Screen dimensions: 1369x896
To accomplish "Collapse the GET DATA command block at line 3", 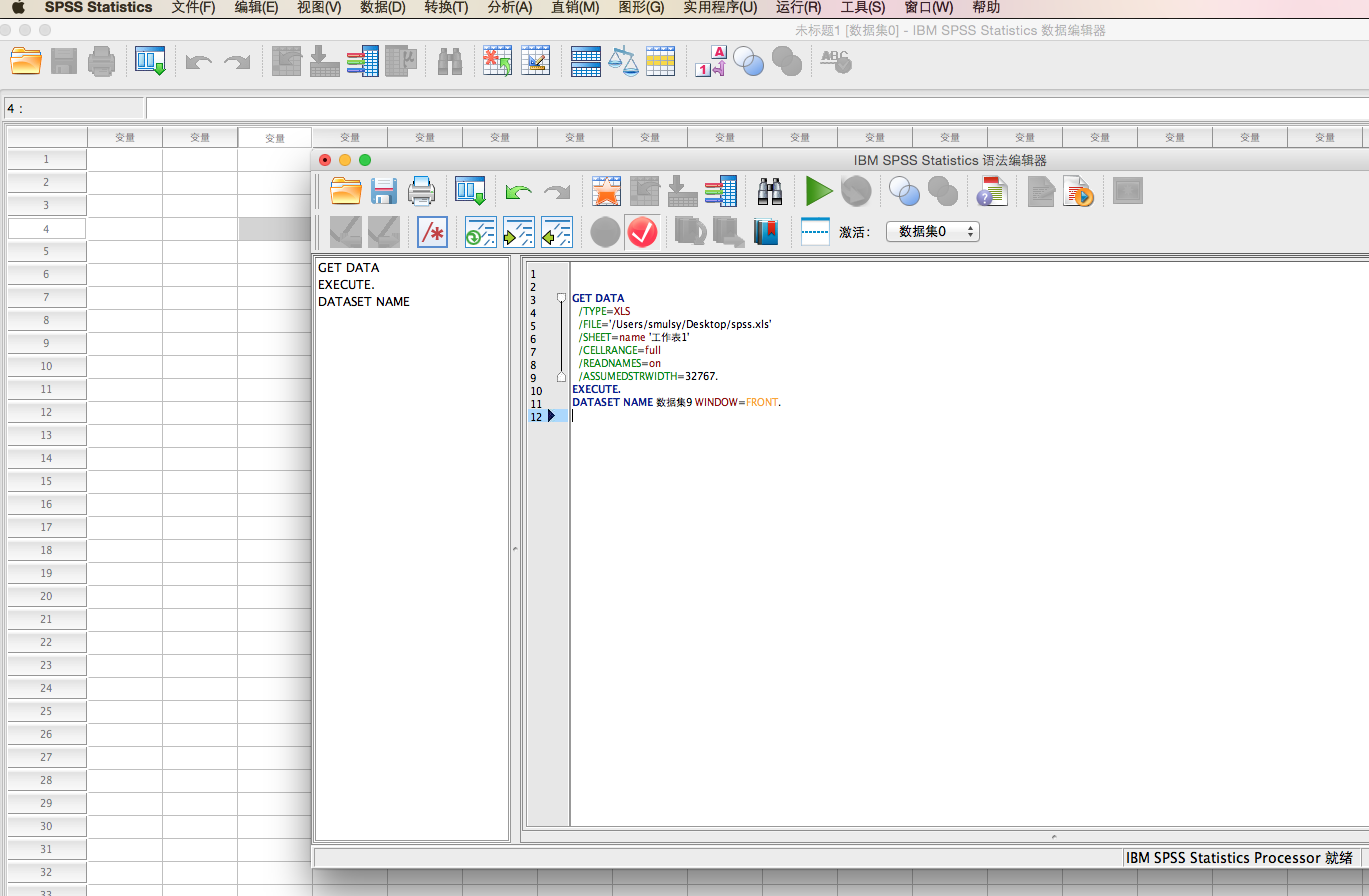I will tap(561, 298).
